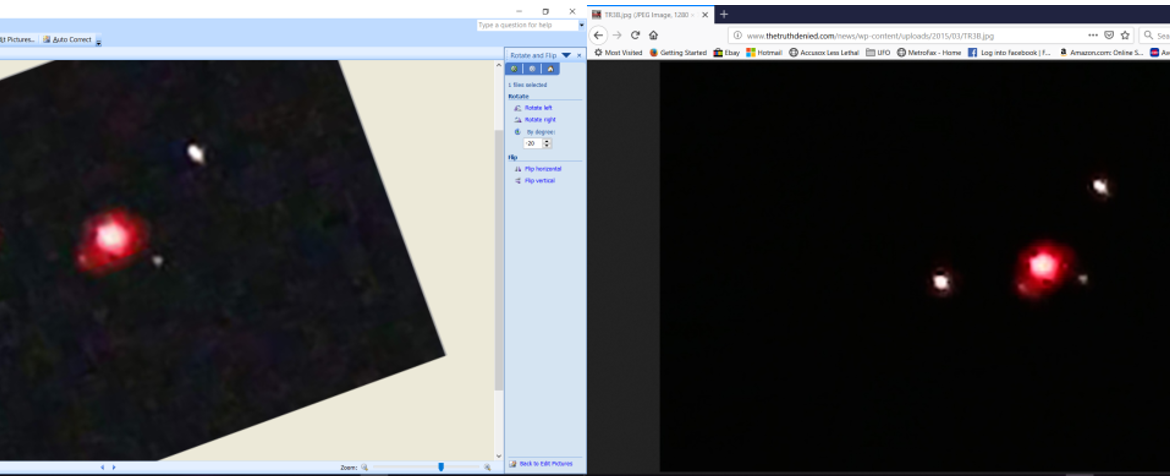1170x476 pixels.
Task: Click the zoom in magnifier icon
Action: (487, 467)
